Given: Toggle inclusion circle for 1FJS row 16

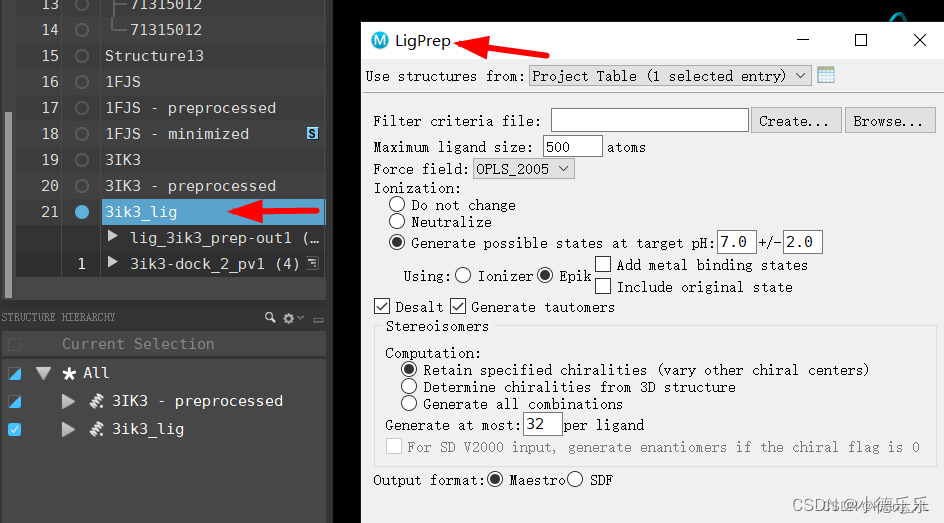Looking at the screenshot, I should (x=82, y=82).
